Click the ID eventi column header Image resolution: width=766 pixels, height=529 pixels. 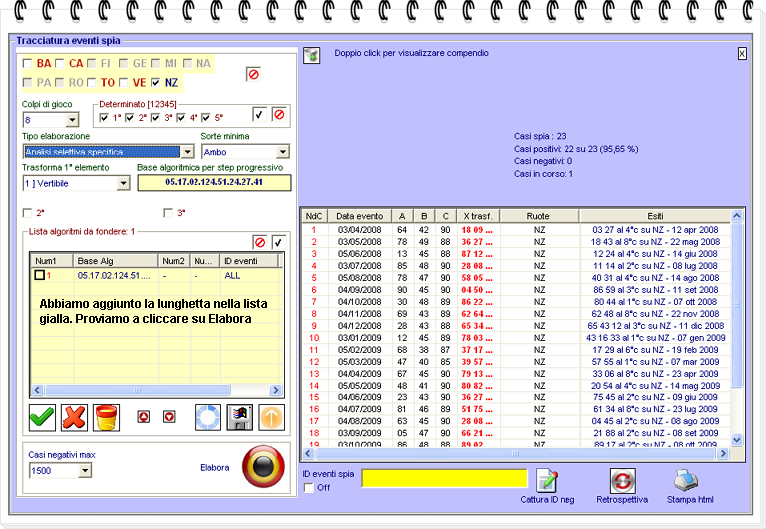(x=249, y=261)
